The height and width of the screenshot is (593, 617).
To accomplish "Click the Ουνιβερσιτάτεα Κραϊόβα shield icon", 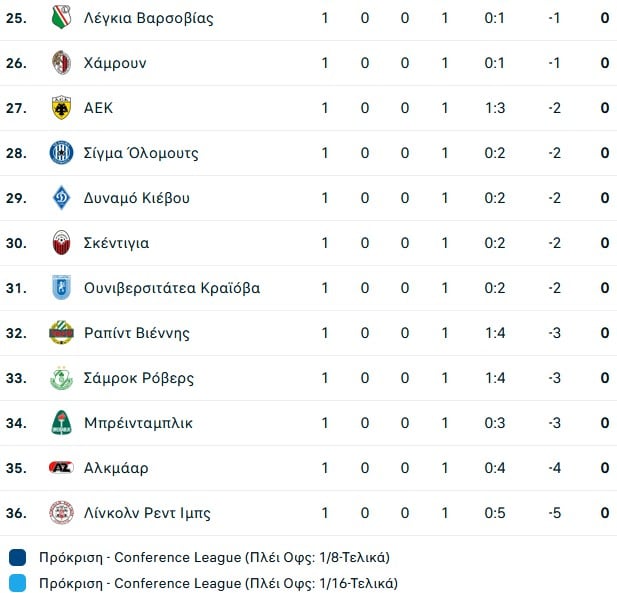I will (x=62, y=288).
